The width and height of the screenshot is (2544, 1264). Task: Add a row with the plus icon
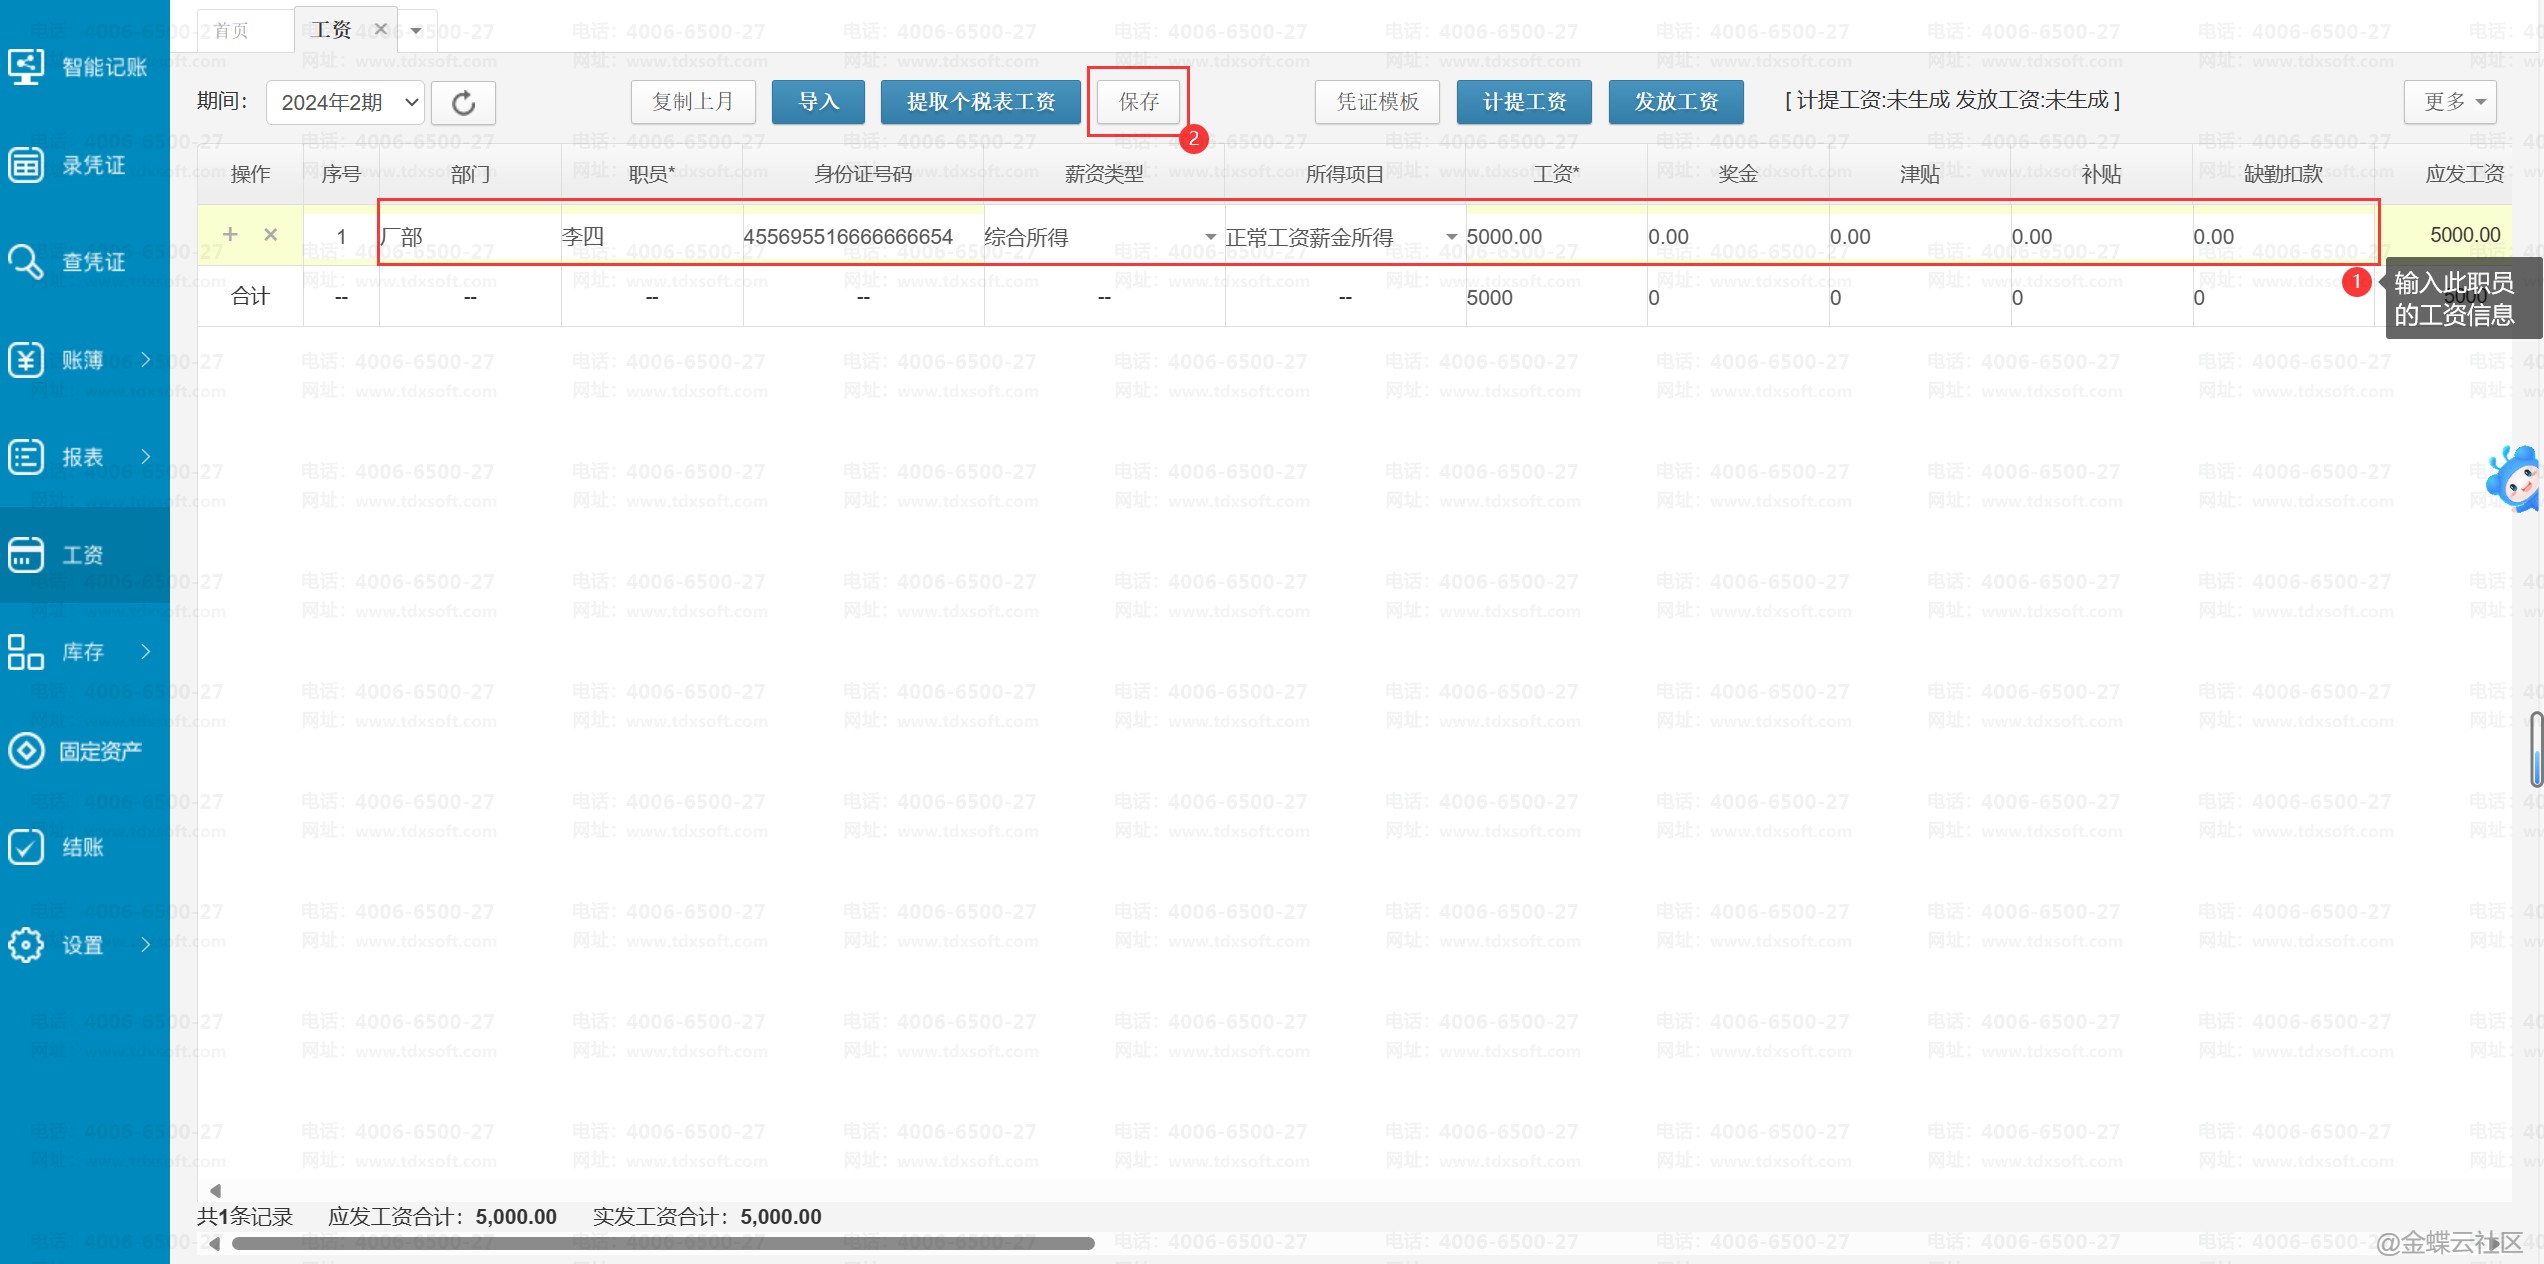point(230,235)
